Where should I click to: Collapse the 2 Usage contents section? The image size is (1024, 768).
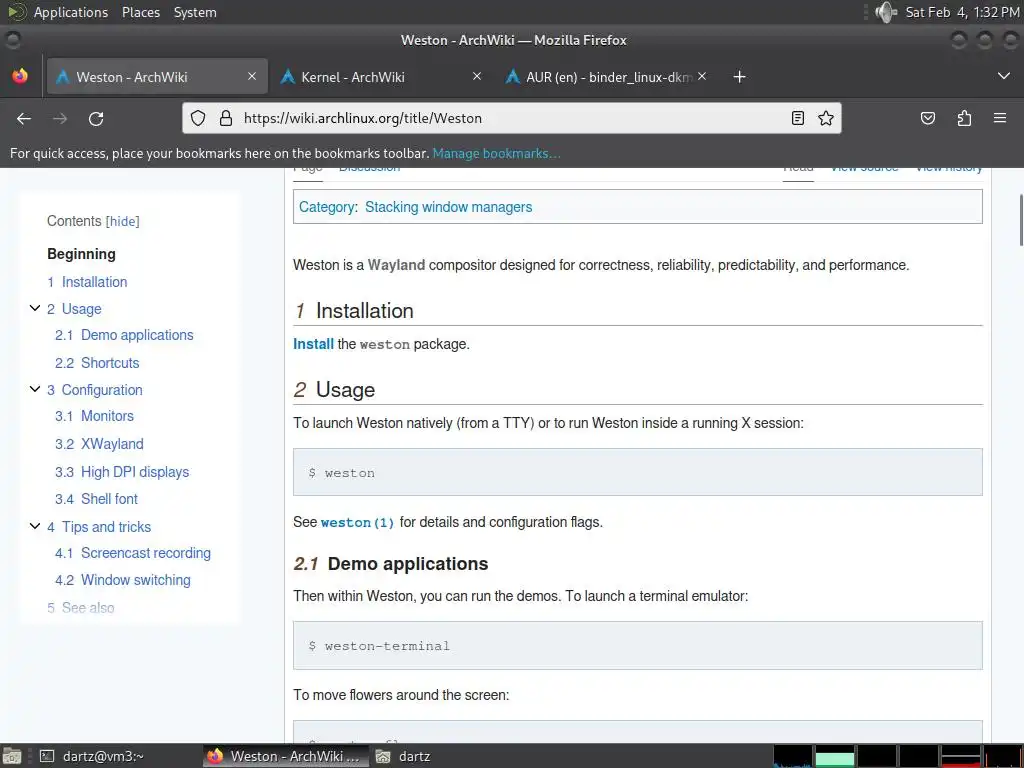pos(35,308)
